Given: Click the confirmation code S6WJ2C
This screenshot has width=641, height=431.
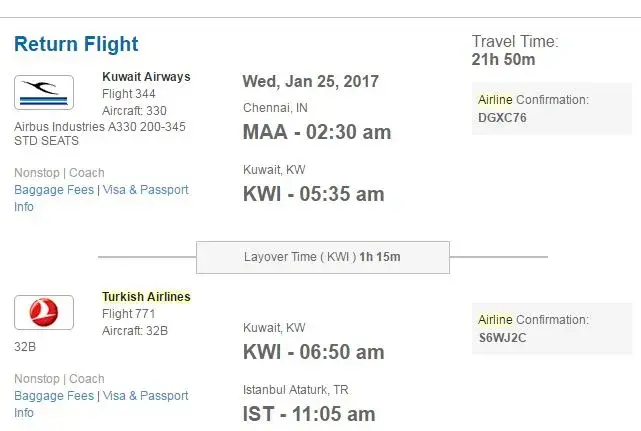Looking at the screenshot, I should [503, 337].
